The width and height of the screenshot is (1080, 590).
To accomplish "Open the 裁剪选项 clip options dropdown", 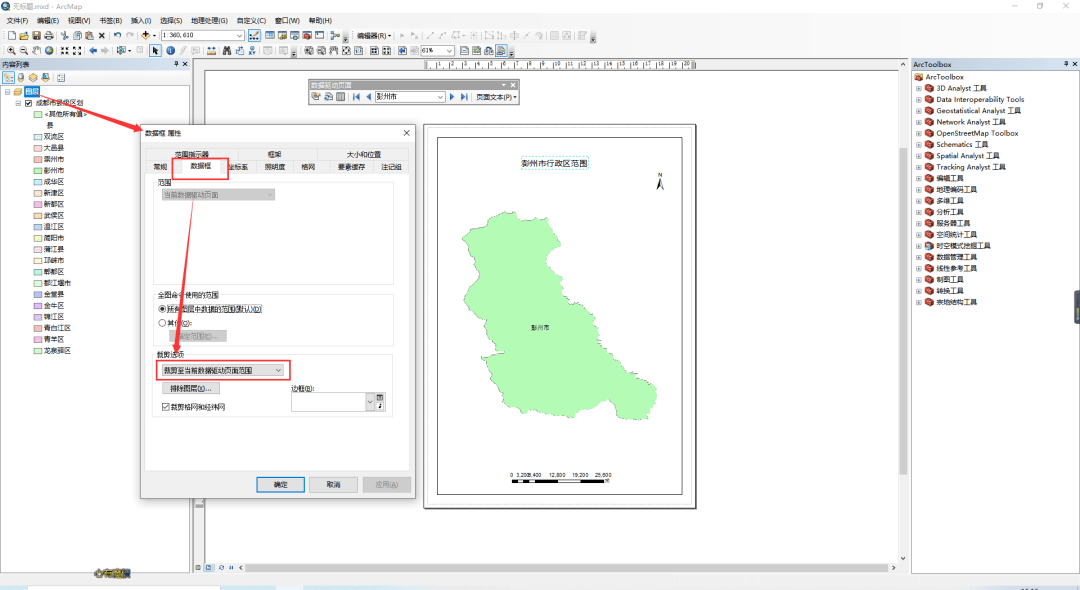I will click(278, 370).
